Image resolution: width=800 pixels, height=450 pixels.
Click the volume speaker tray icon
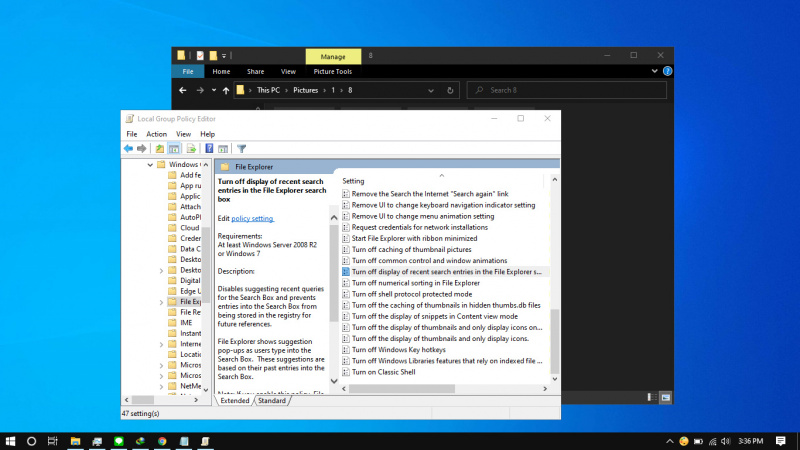pyautogui.click(x=726, y=441)
